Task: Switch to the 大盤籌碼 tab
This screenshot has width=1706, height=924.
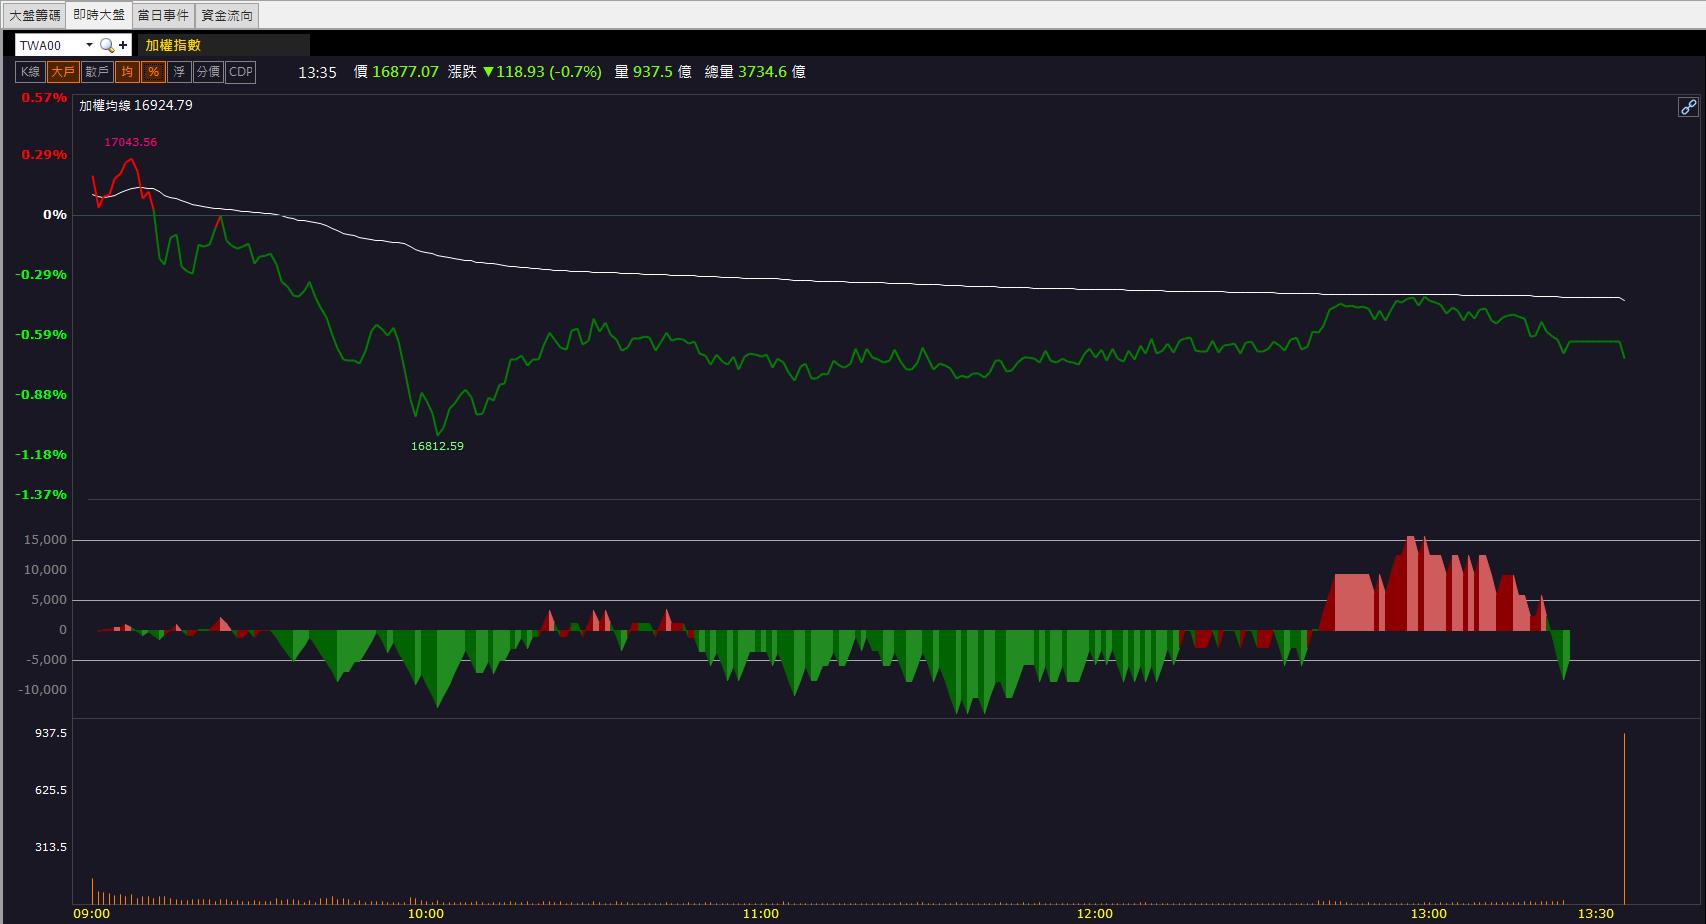Action: tap(35, 15)
